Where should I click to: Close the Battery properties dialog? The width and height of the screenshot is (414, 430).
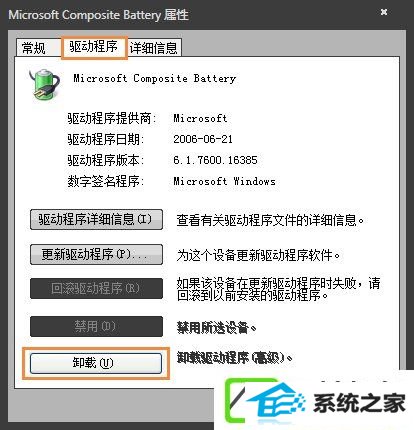pos(384,12)
